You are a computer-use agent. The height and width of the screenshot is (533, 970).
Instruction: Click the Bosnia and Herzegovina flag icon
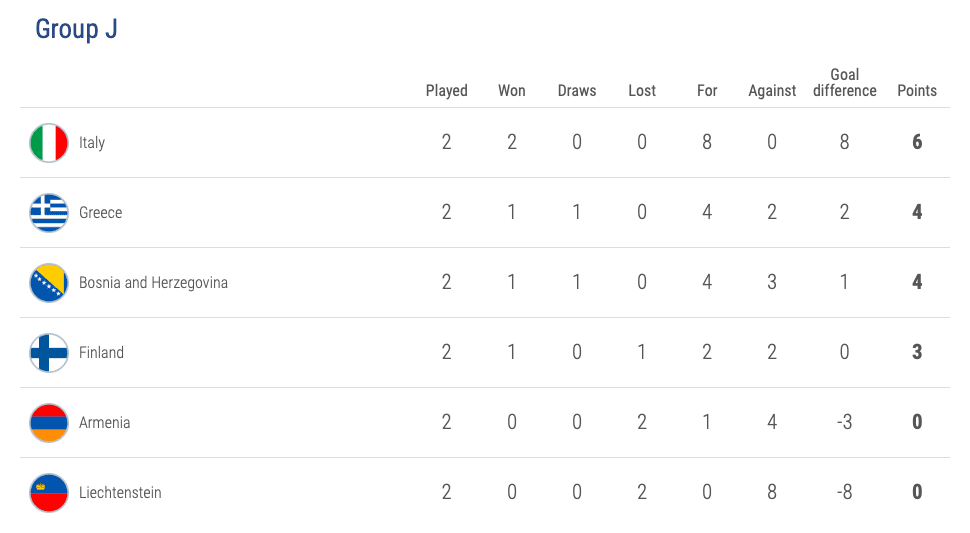pos(49,283)
